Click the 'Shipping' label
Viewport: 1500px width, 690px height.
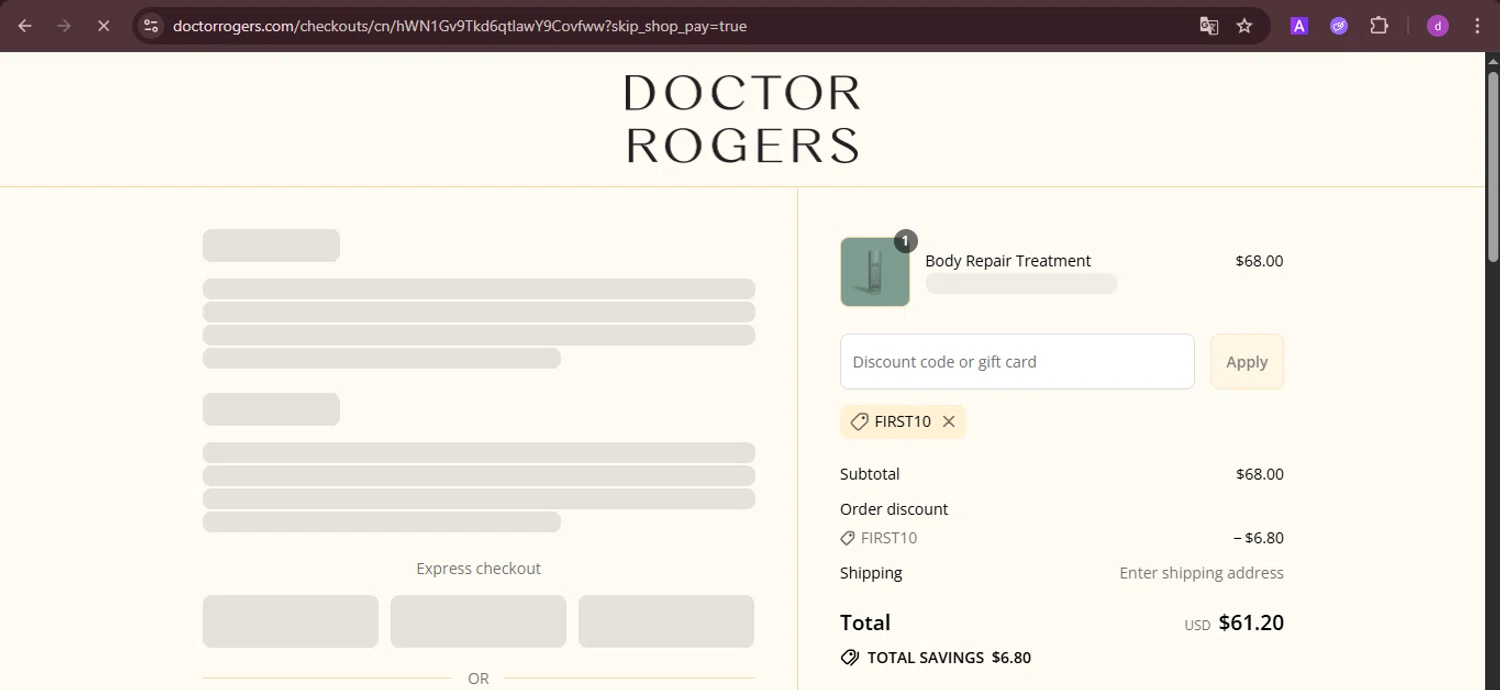click(x=871, y=573)
